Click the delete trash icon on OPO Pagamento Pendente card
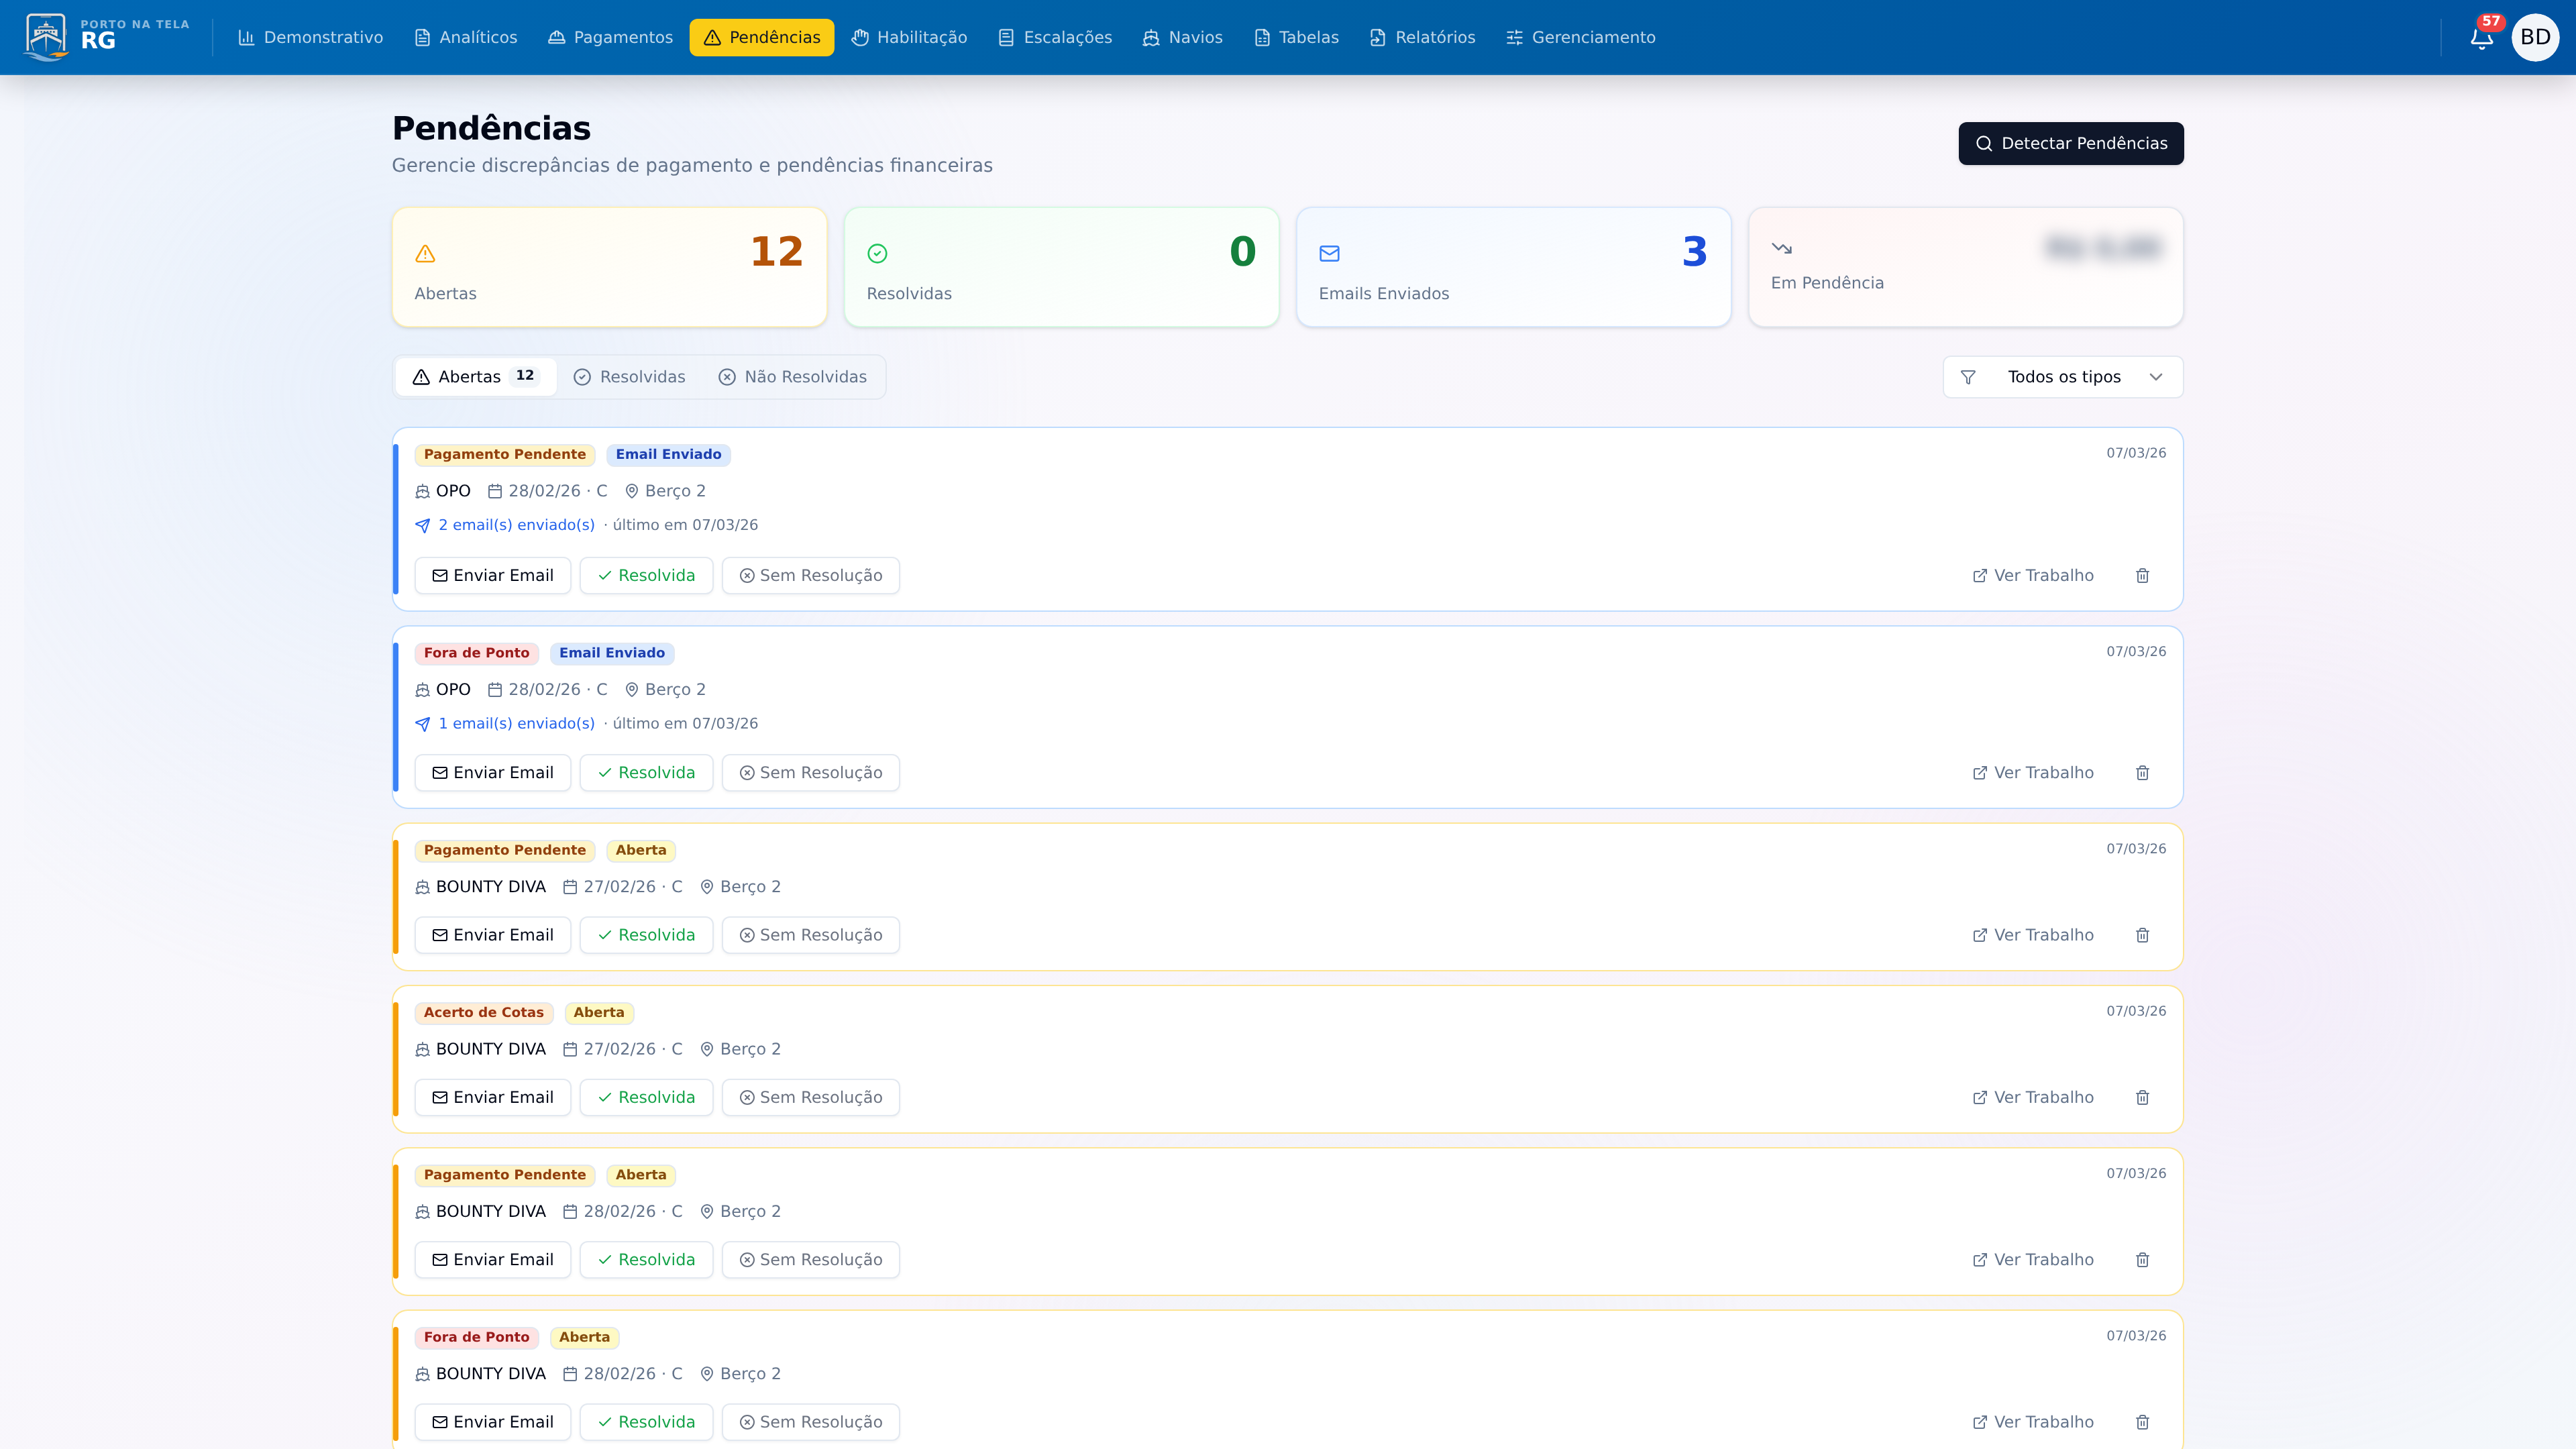2576x1449 pixels. coord(2142,575)
